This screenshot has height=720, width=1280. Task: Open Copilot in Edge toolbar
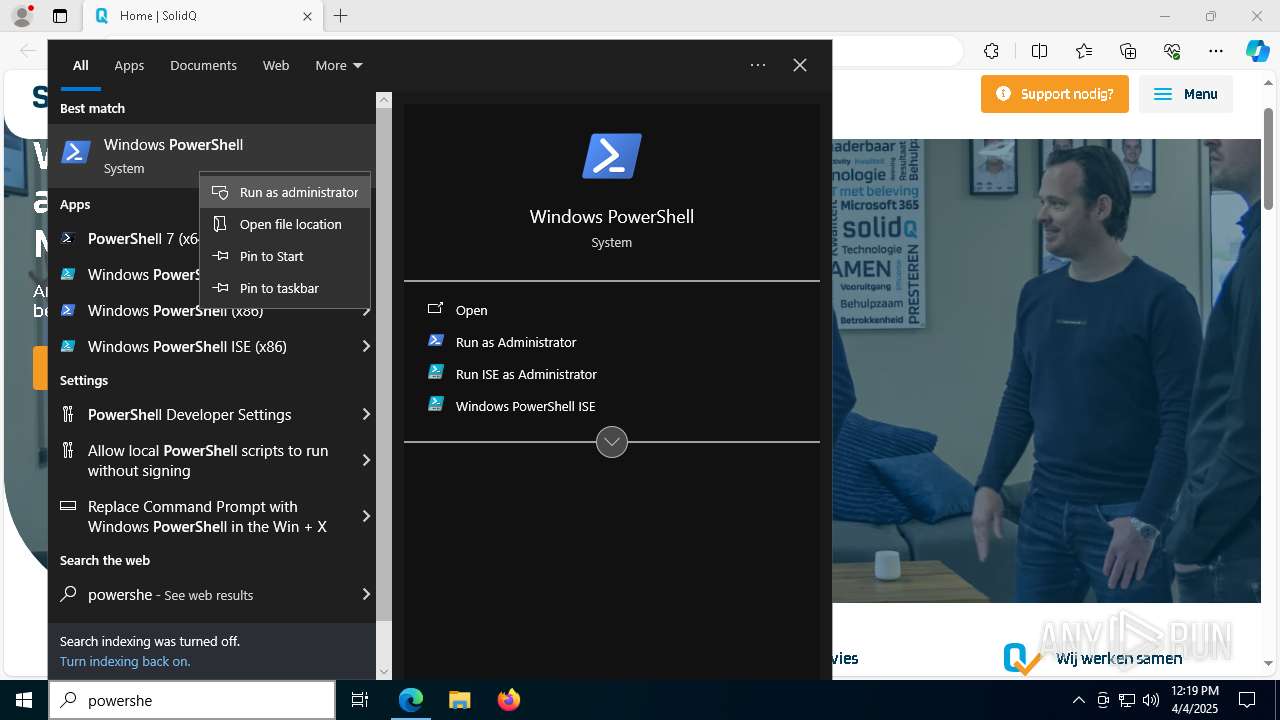point(1257,51)
